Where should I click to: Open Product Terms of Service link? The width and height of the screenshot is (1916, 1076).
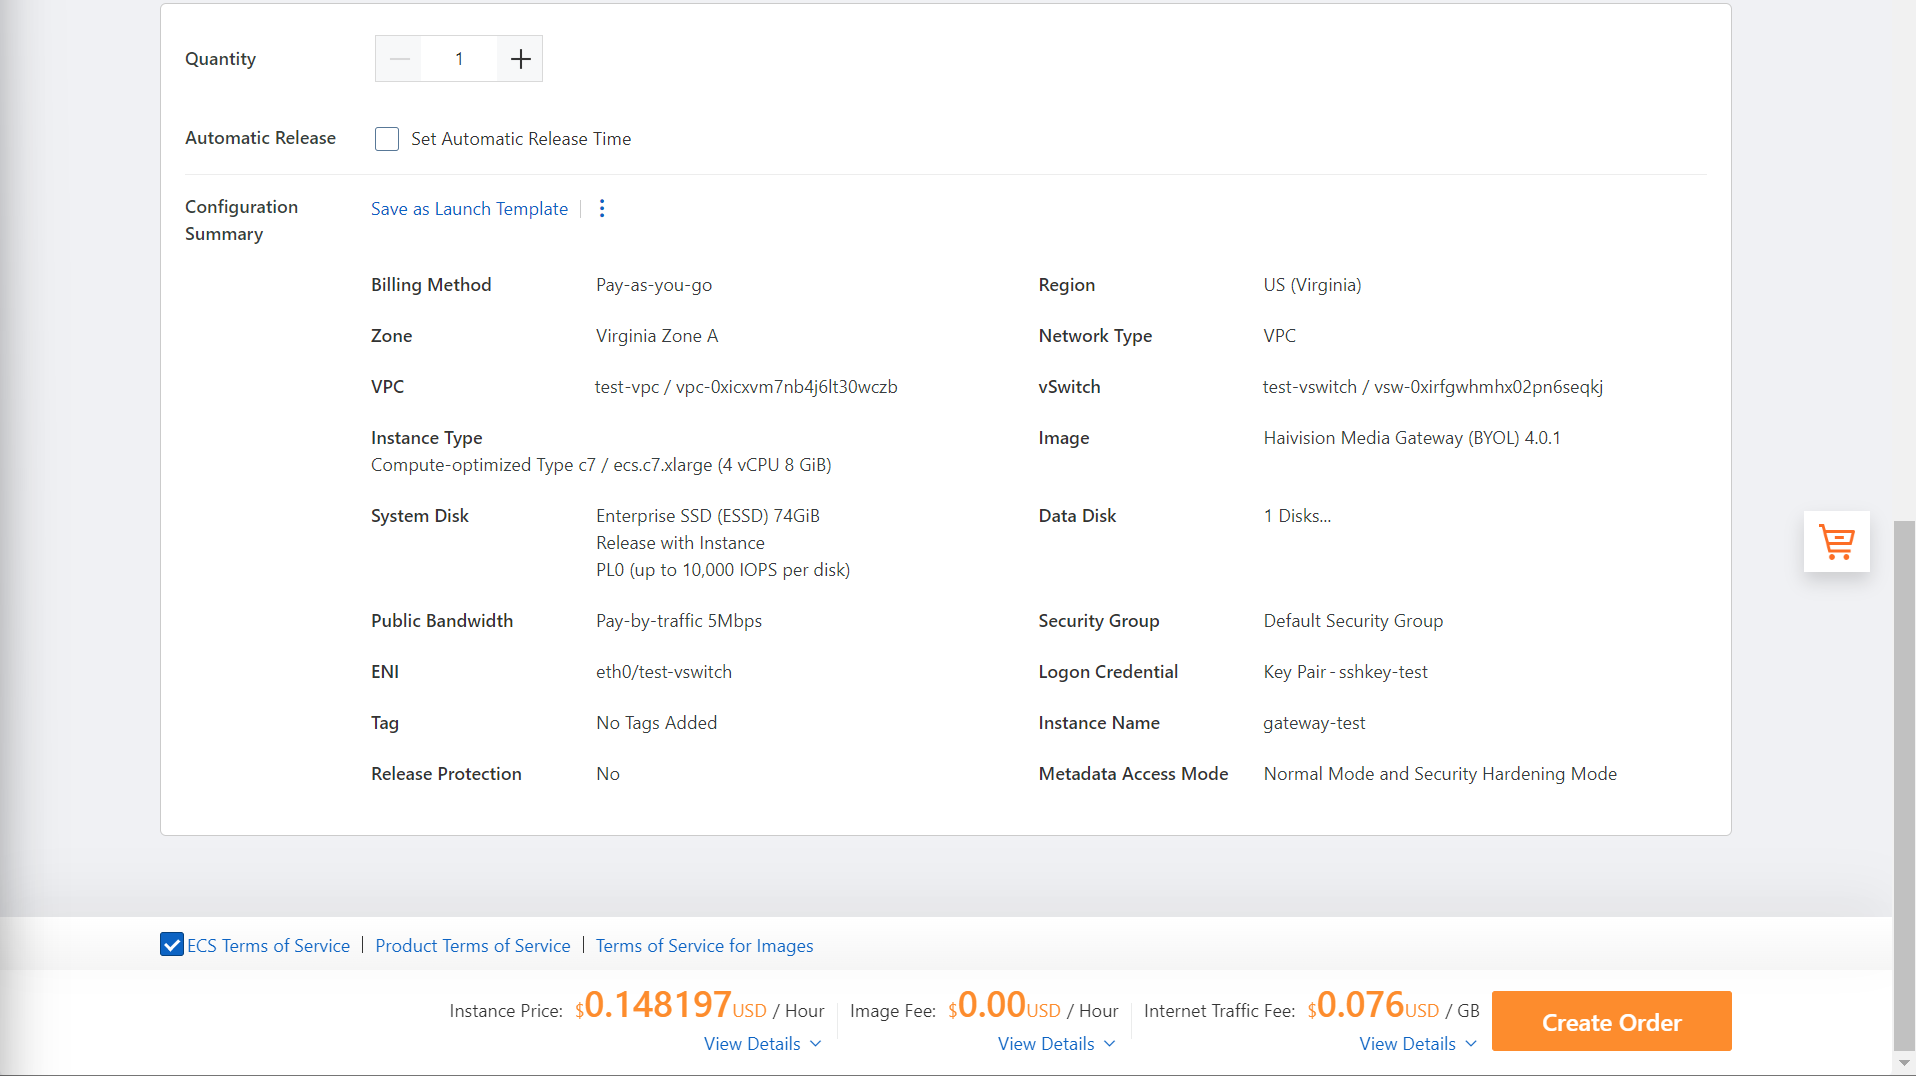pos(472,945)
